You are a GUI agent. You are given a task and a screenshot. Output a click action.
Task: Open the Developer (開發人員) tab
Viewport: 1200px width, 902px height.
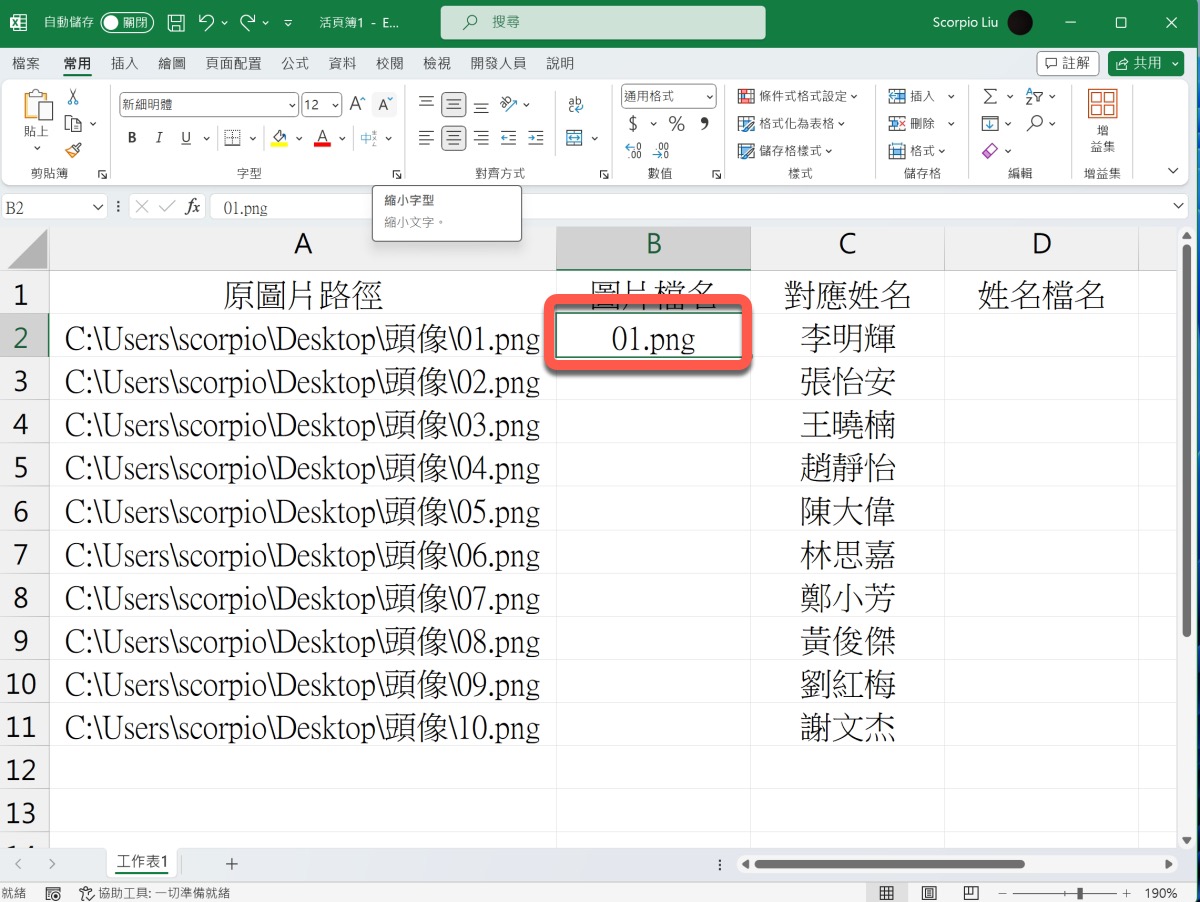click(x=498, y=63)
